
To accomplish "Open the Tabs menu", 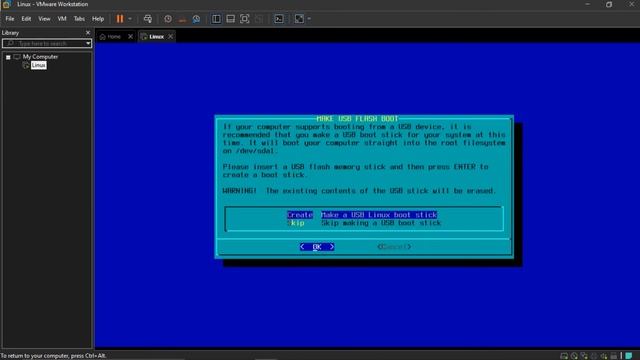I will [x=79, y=19].
